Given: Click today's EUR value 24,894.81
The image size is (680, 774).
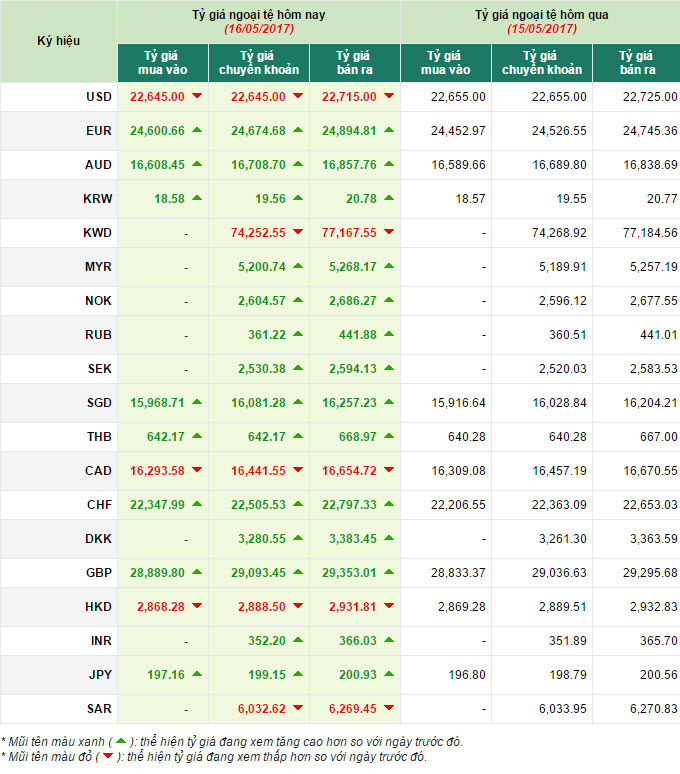Looking at the screenshot, I should click(x=349, y=131).
